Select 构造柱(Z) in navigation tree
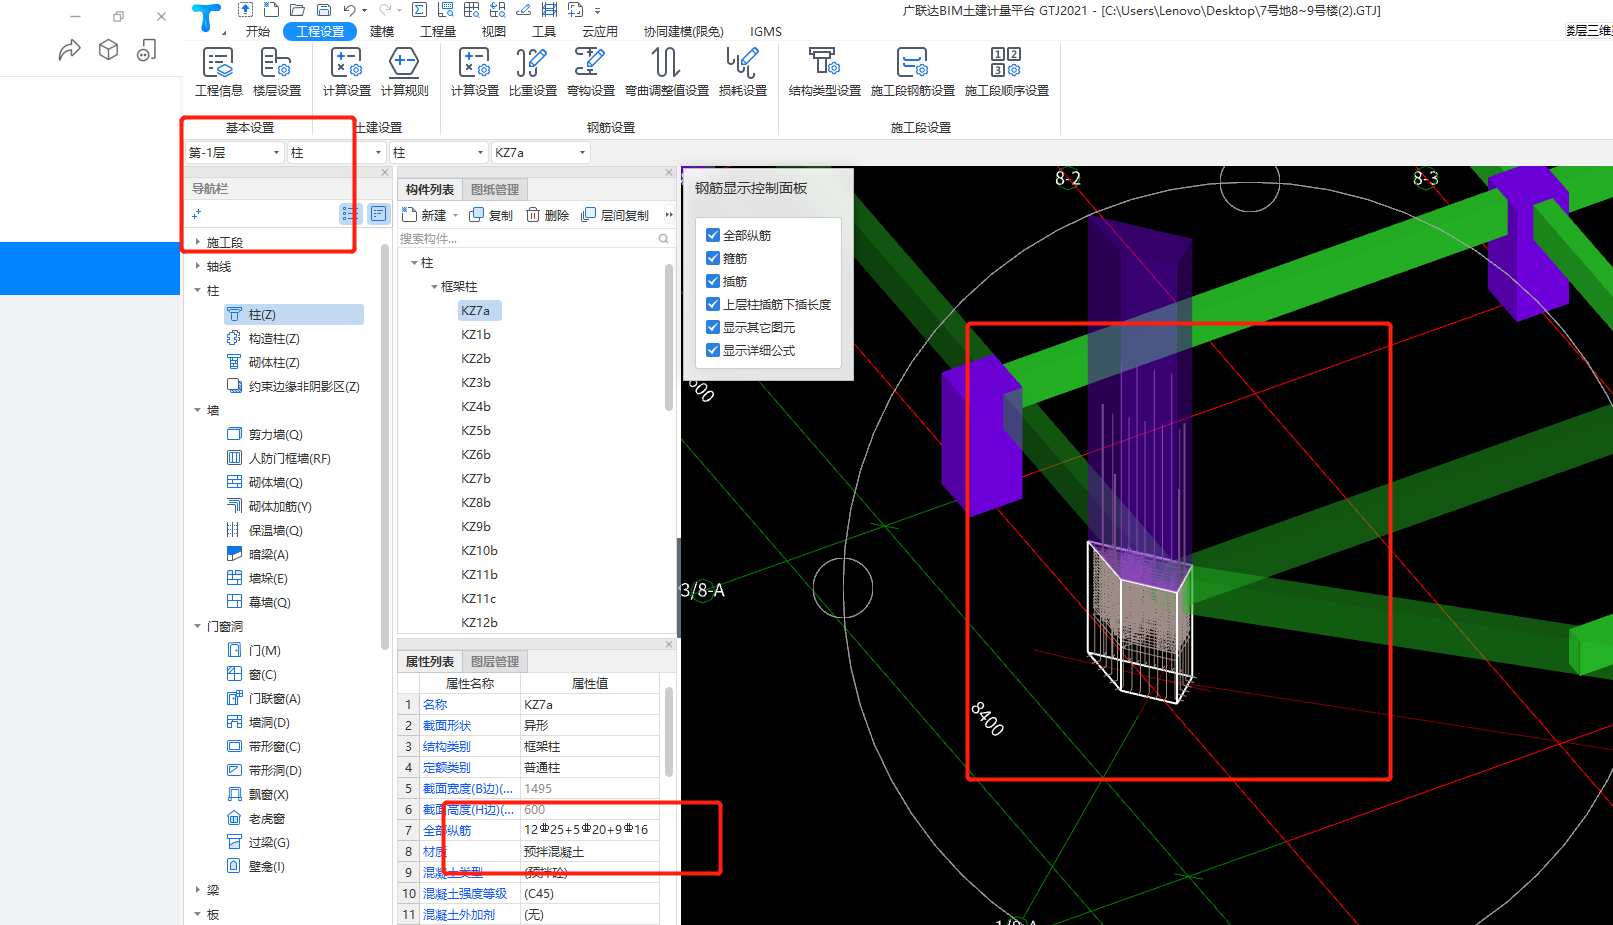This screenshot has width=1613, height=925. (x=274, y=338)
